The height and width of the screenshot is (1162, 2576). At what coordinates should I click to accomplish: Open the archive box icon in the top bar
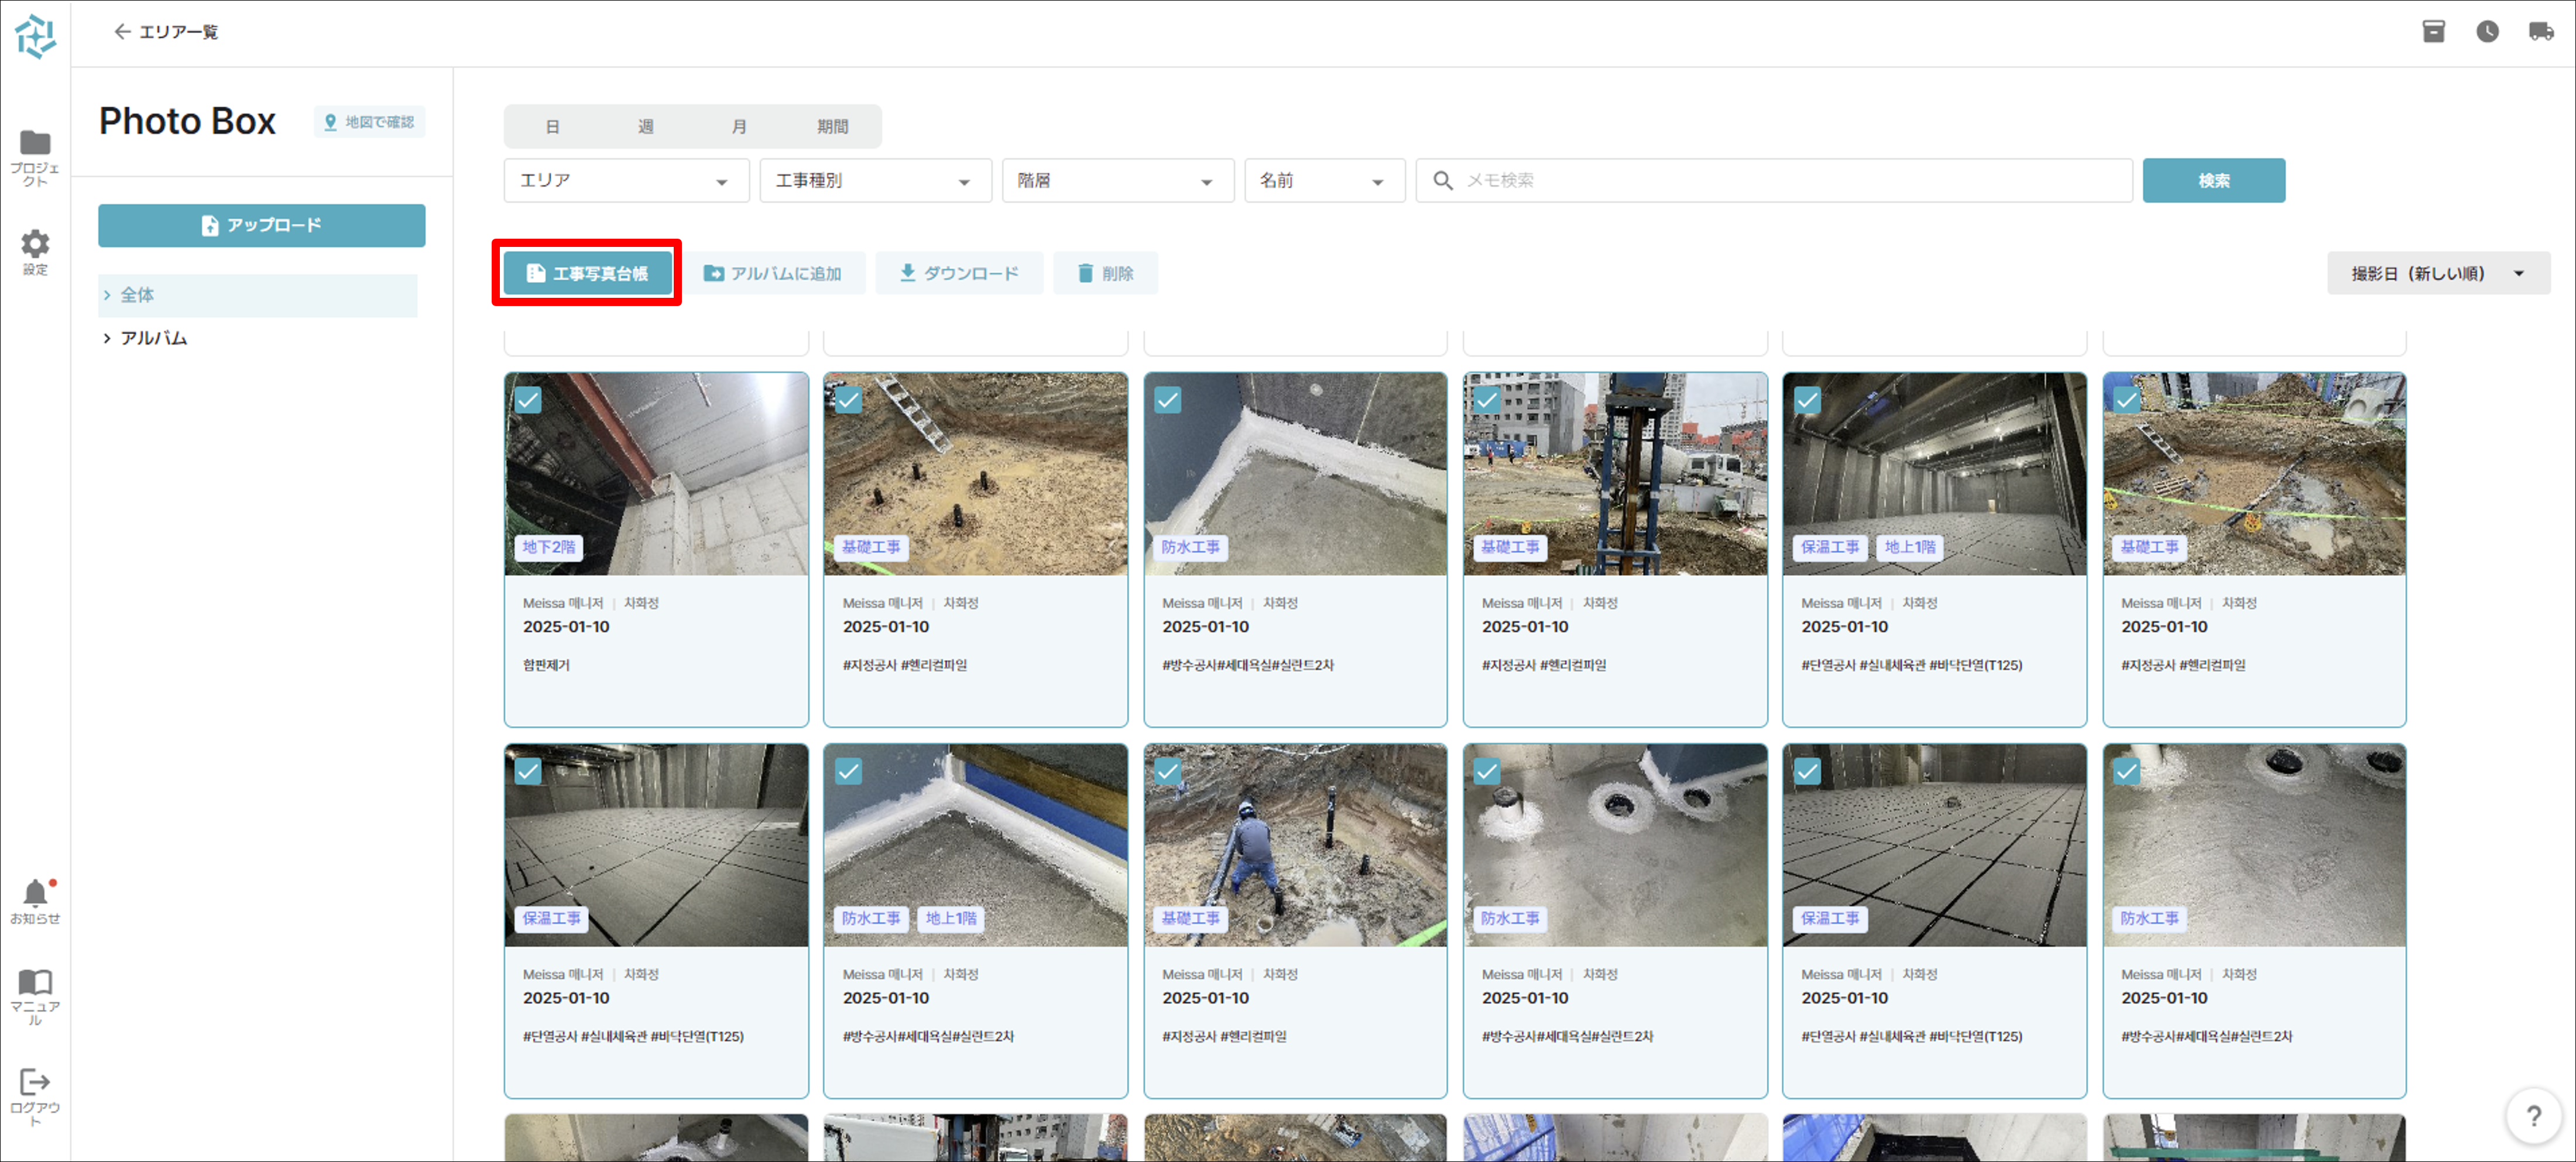click(x=2433, y=32)
